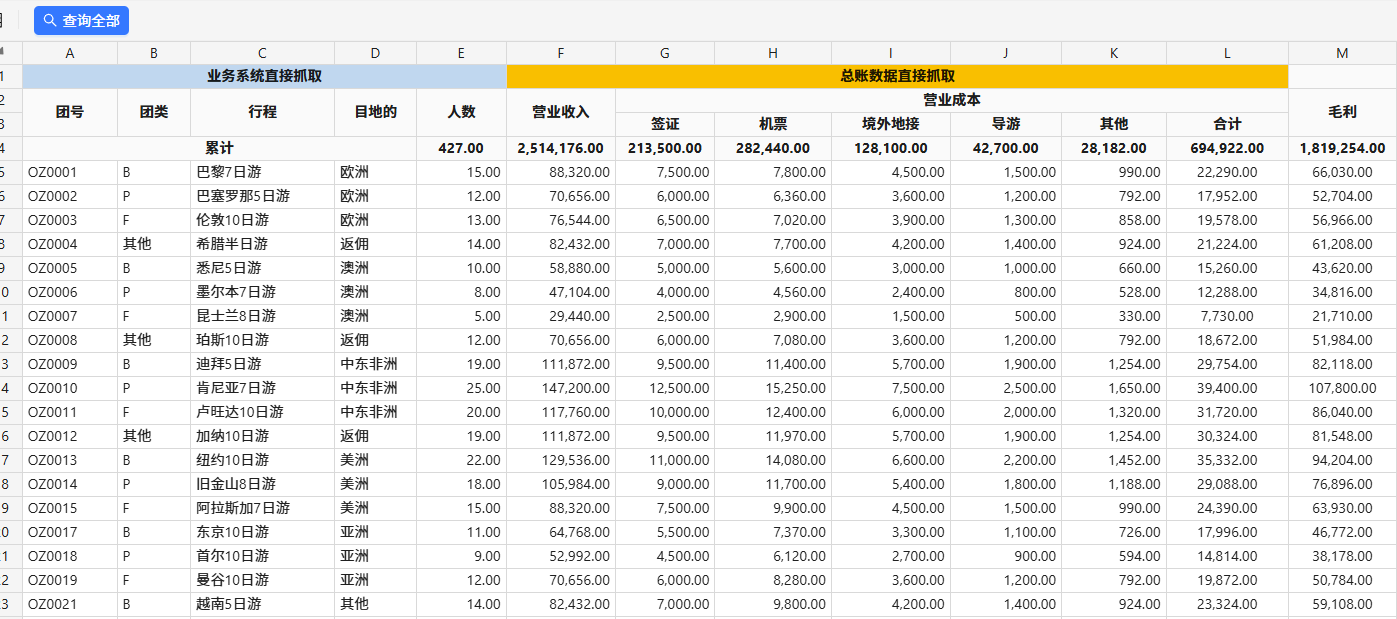Viewport: 1397px width, 619px height.
Task: Select the 合计 sub-header cell
Action: pos(1227,124)
